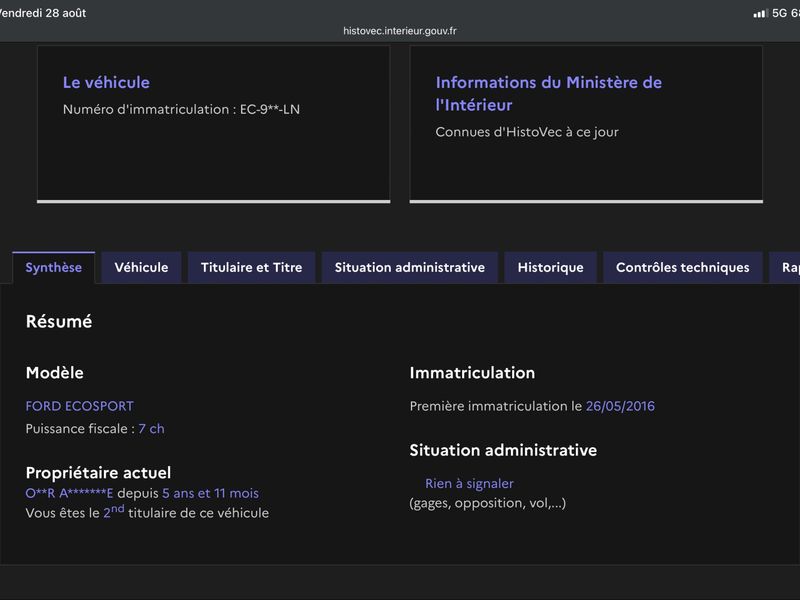Viewport: 800px width, 600px height.
Task: Click the owner name O**R A*******E
Action: coord(69,493)
